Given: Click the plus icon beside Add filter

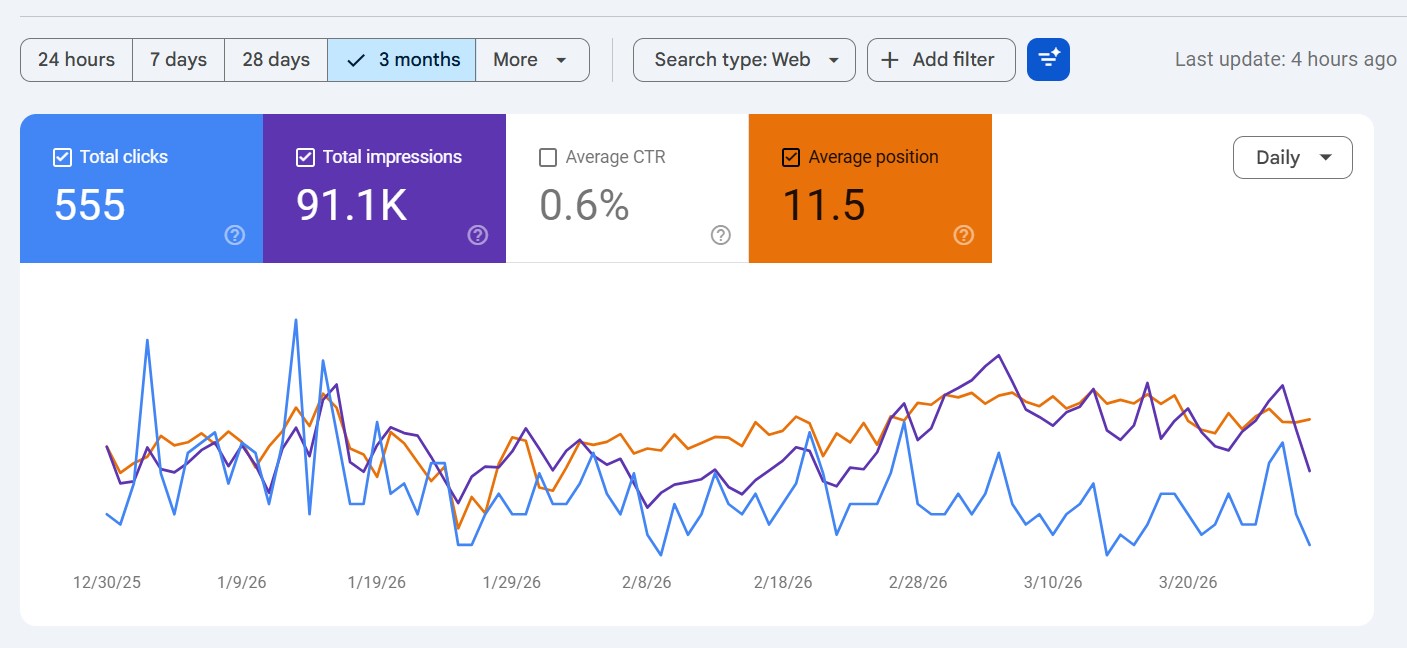Looking at the screenshot, I should pyautogui.click(x=889, y=60).
